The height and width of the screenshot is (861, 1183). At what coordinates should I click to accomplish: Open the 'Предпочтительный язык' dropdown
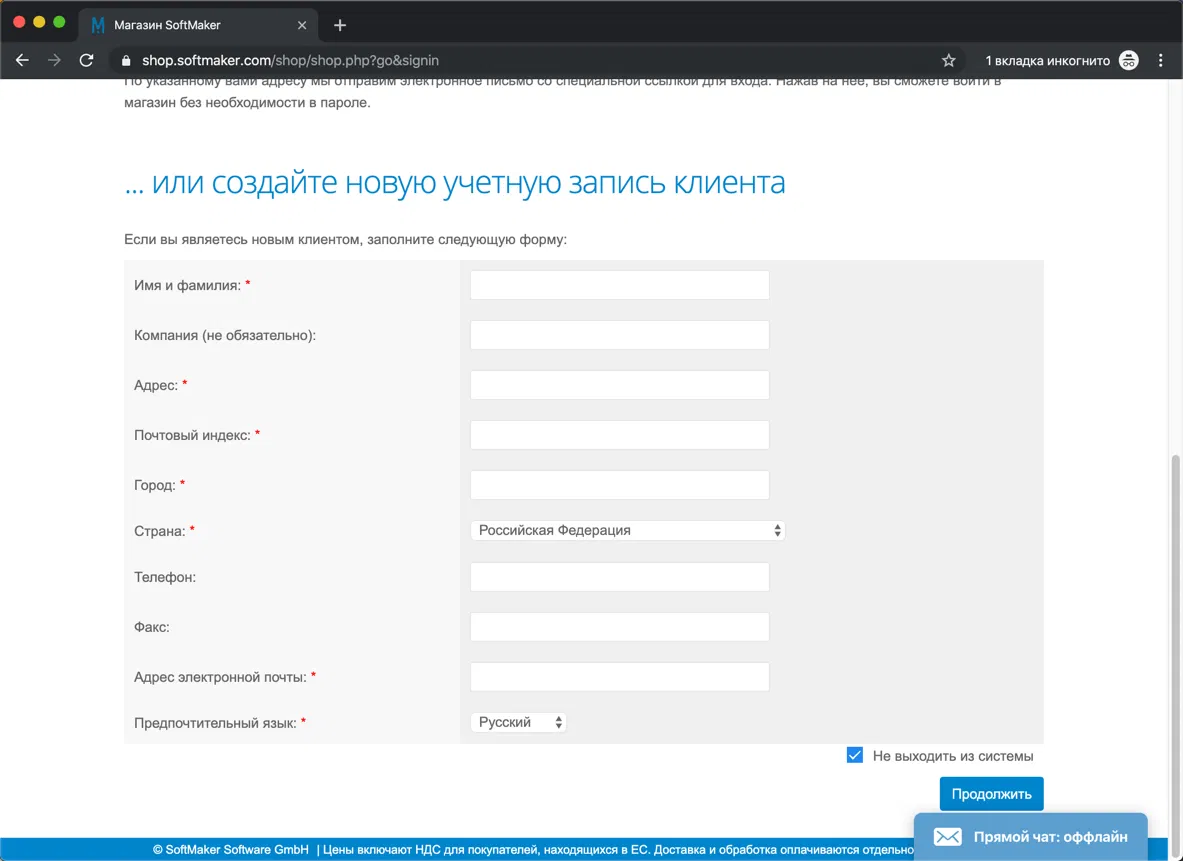pyautogui.click(x=518, y=721)
